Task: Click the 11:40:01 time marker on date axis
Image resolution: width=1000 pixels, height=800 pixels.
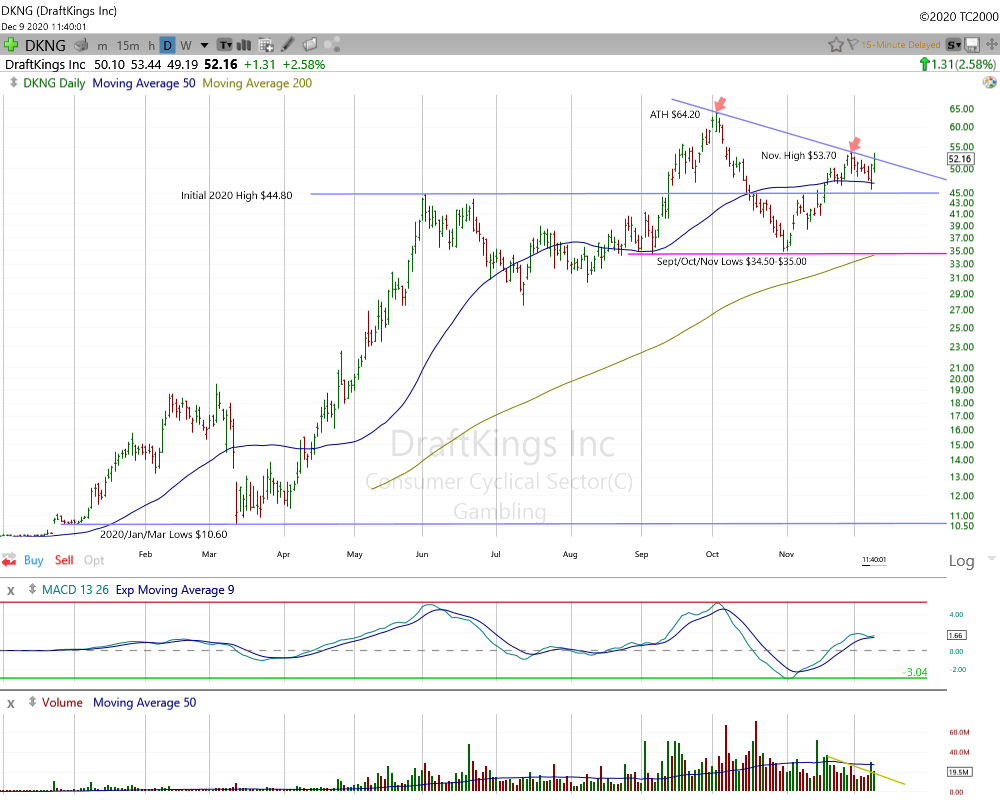Action: coord(874,559)
